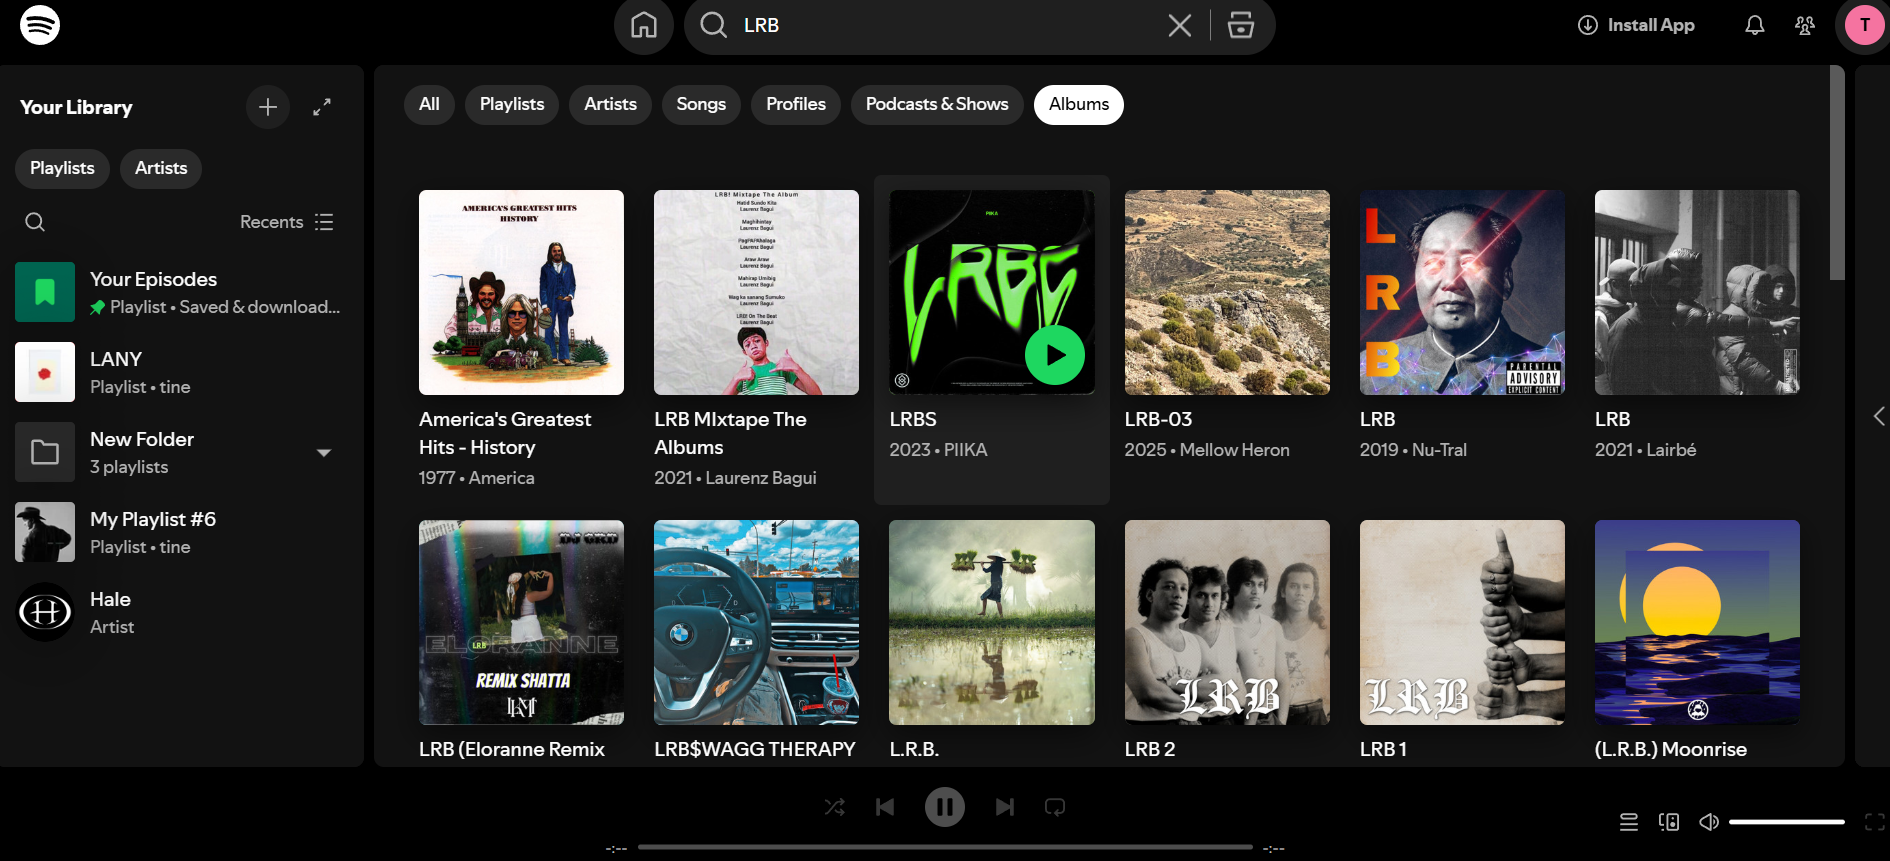
Task: Select the Playlists search filter tab
Action: point(512,104)
